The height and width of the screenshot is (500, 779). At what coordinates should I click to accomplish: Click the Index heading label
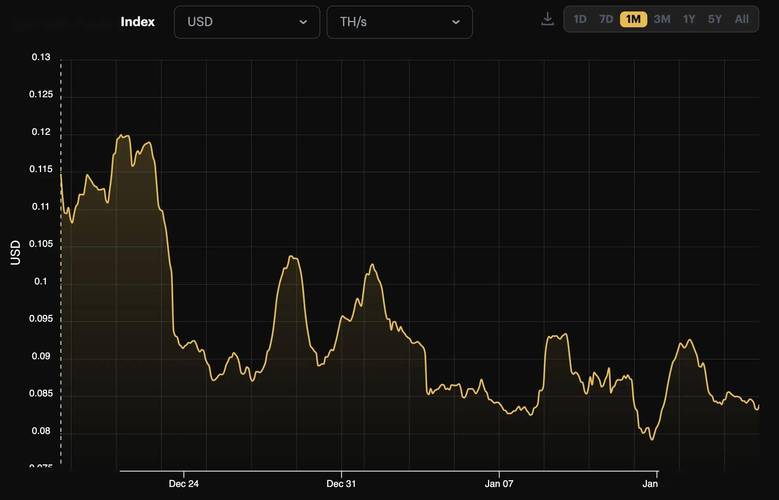(x=138, y=22)
